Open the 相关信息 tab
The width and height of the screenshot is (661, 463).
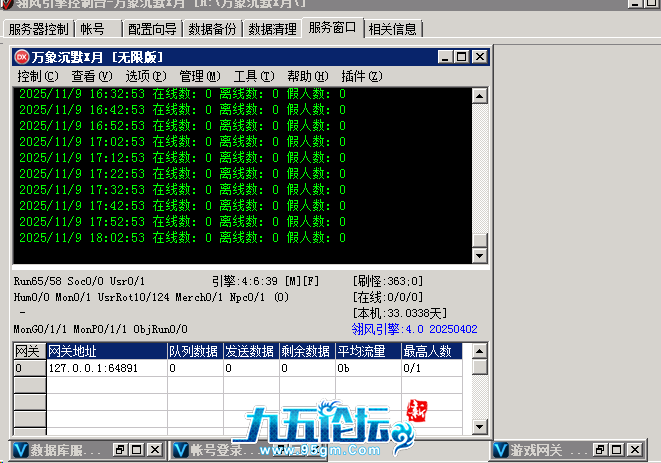[x=392, y=29]
